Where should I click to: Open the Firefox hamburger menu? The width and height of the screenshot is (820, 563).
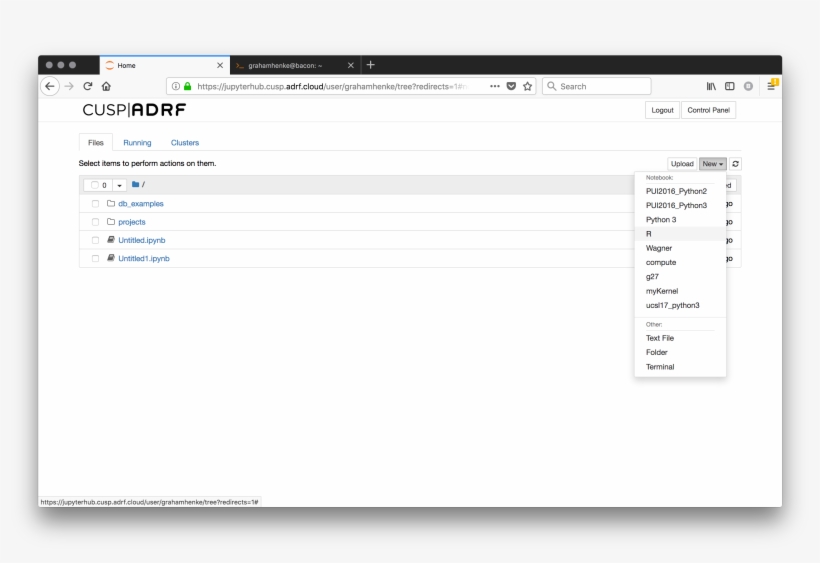point(771,86)
